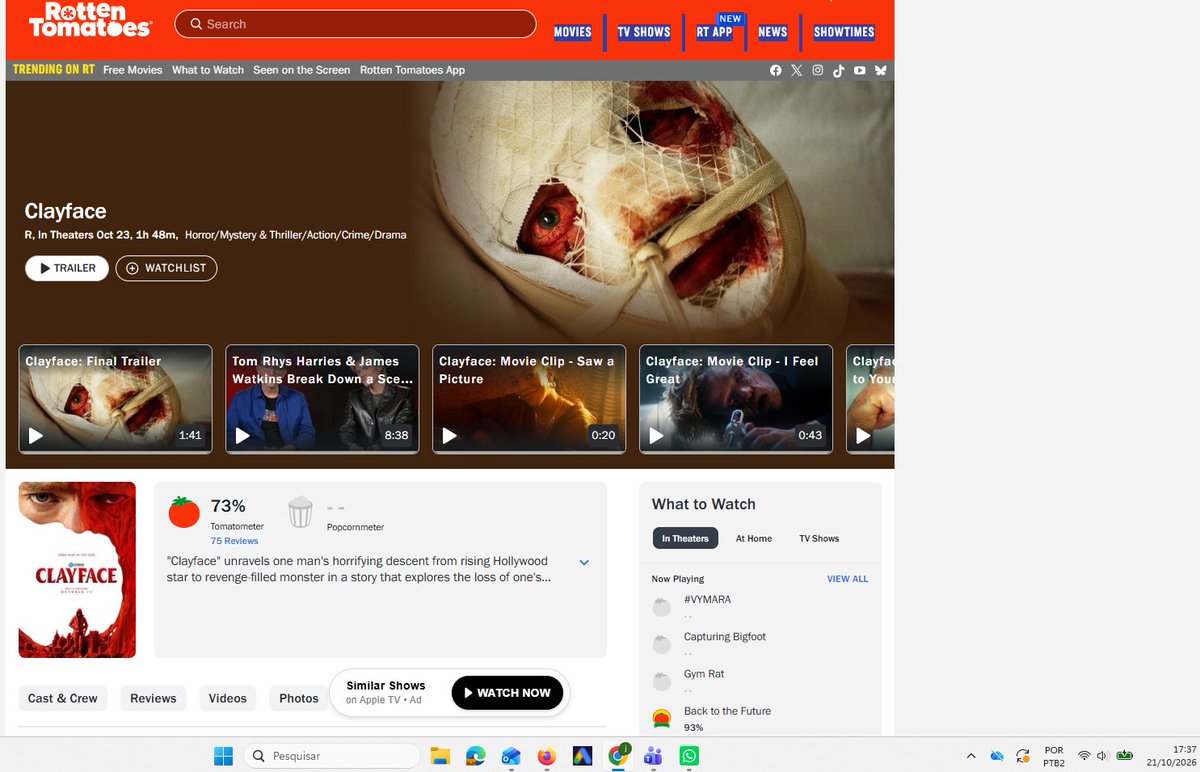This screenshot has height=772, width=1200.
Task: Open the Movies menu
Action: [x=573, y=32]
